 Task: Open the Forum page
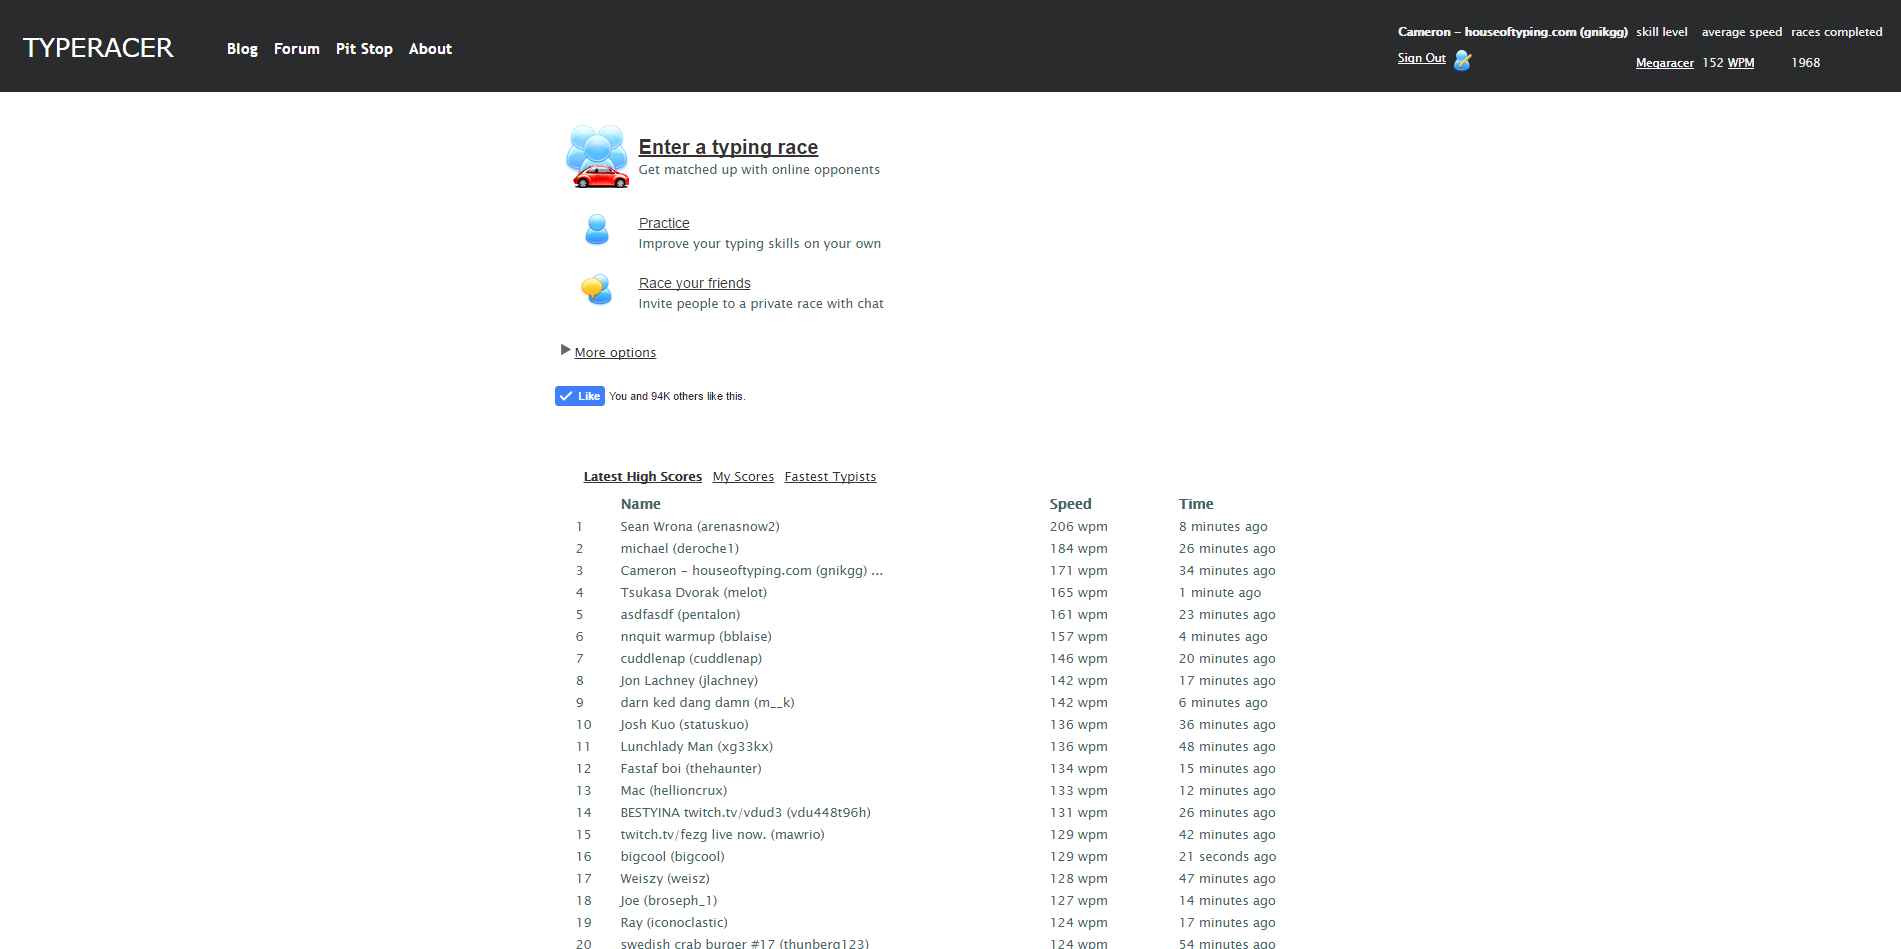296,48
